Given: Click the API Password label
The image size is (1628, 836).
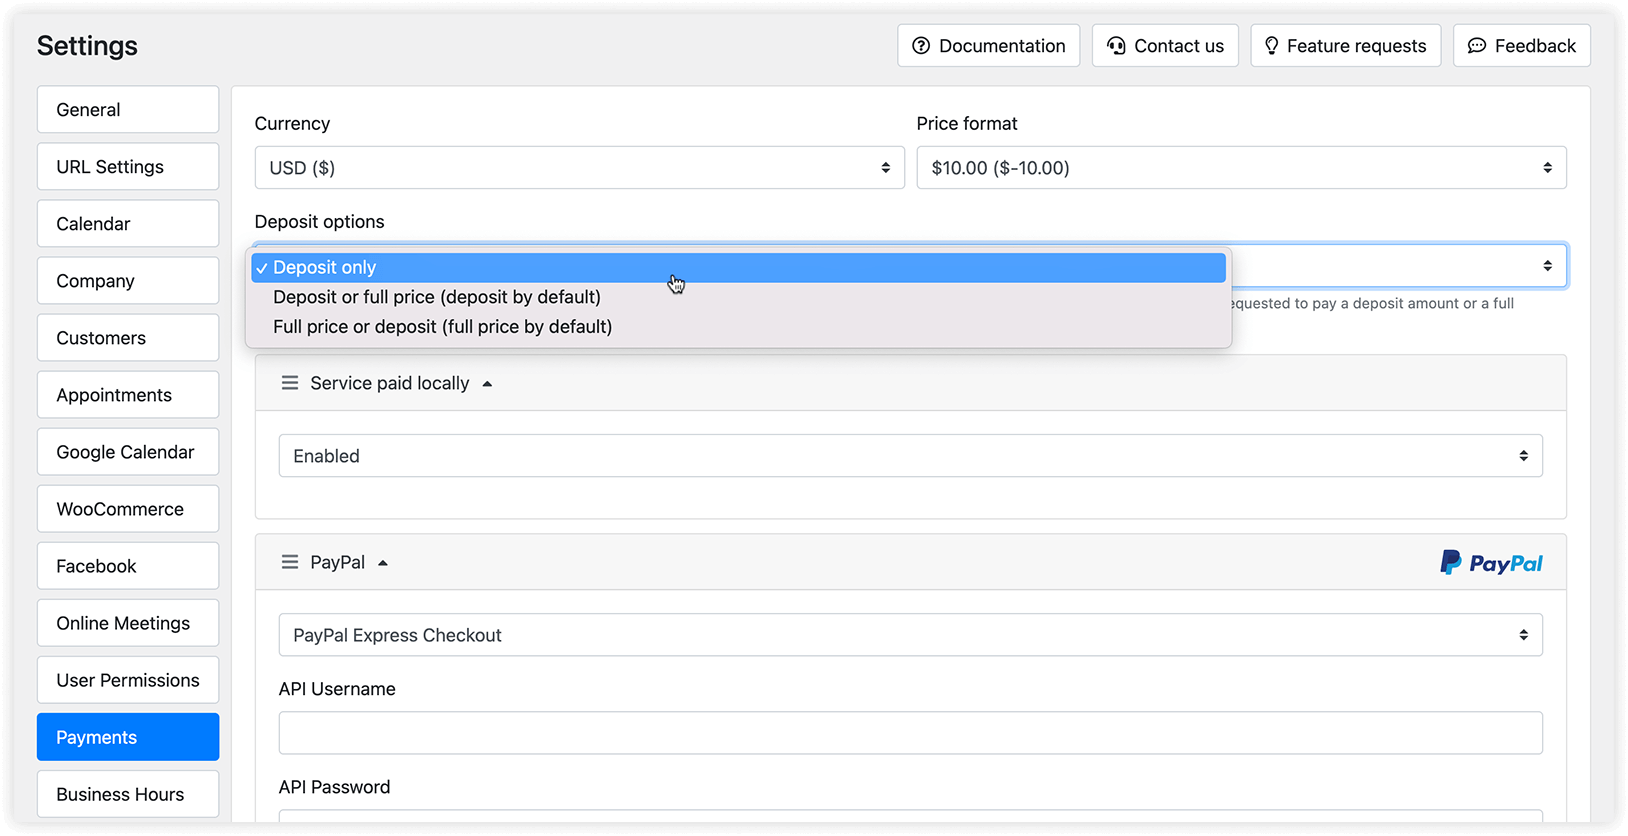Looking at the screenshot, I should click(x=334, y=787).
